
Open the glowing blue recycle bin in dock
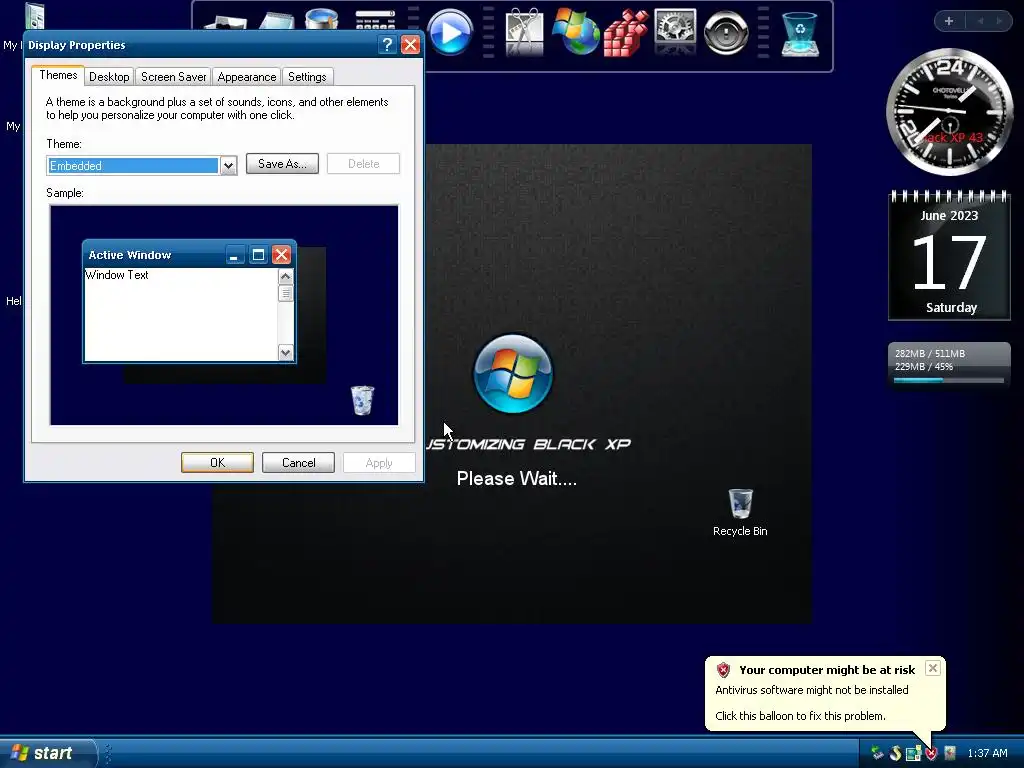(x=800, y=34)
